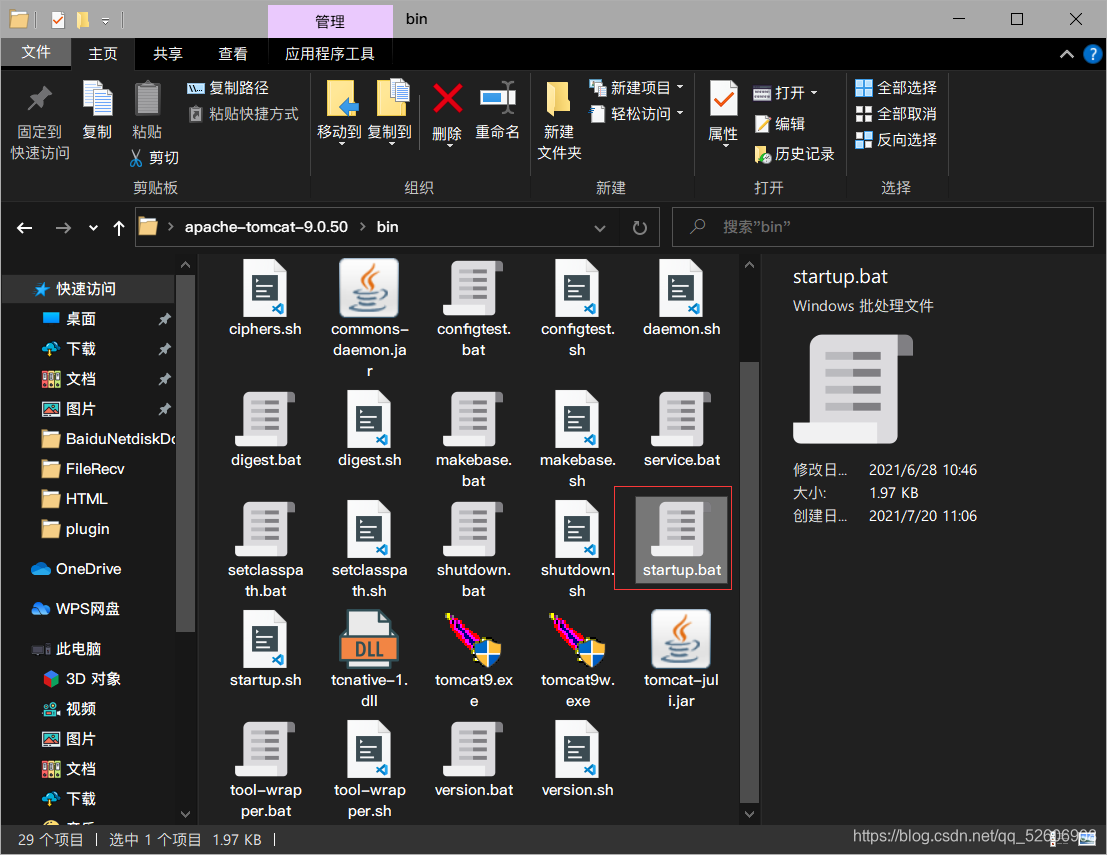Click in the search bin box
Screen dimensions: 1107x855
[882, 227]
